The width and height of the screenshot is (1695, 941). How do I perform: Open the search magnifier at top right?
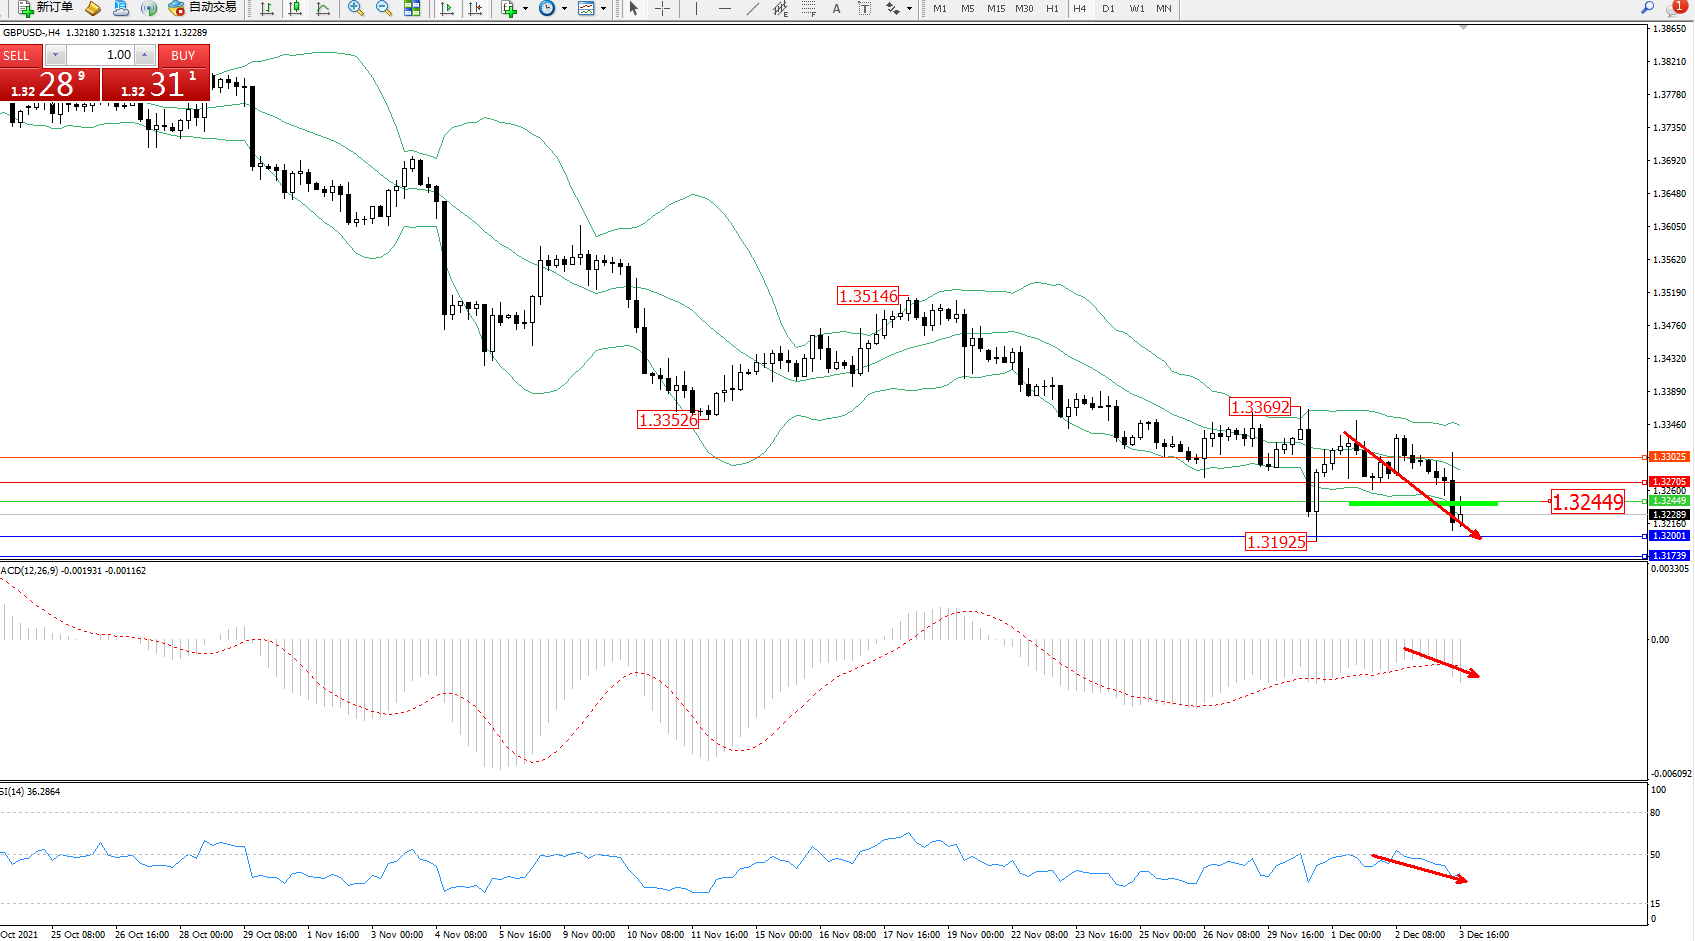pos(1647,8)
